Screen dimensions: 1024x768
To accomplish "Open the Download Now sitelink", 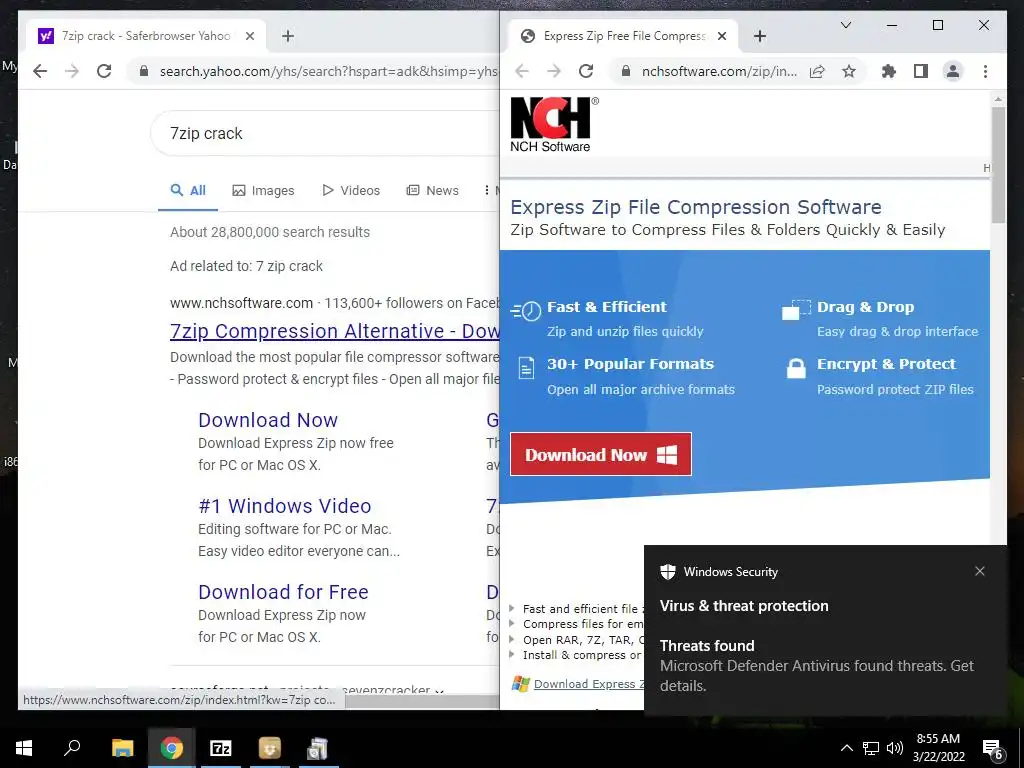I will [268, 420].
